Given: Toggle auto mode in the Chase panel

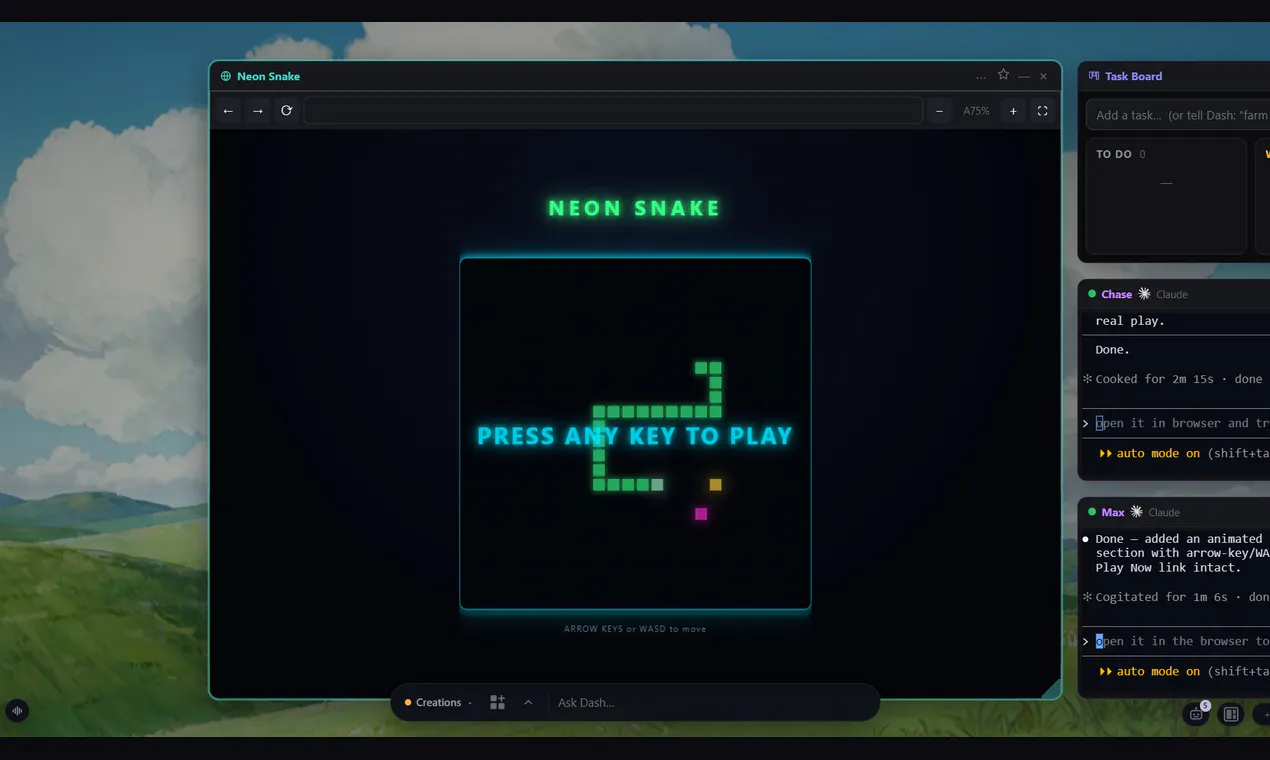Looking at the screenshot, I should click(1149, 453).
